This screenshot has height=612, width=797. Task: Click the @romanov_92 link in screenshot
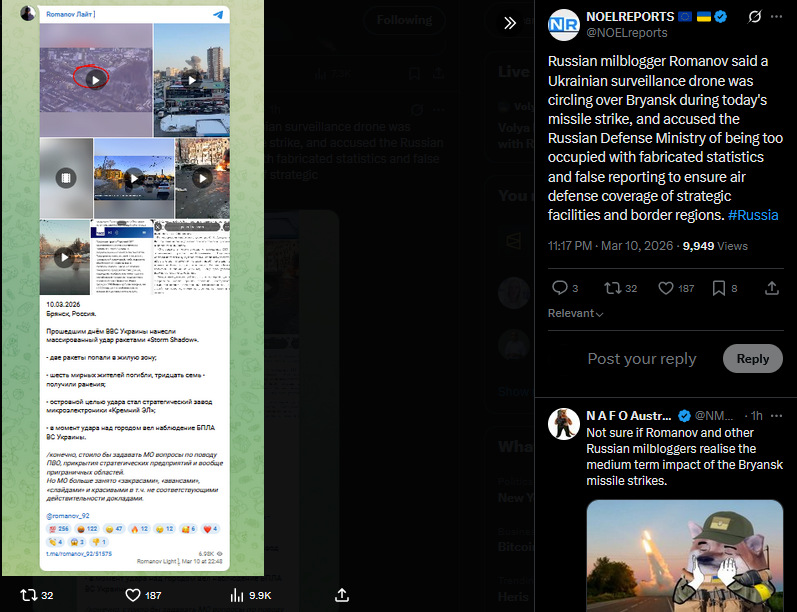point(68,515)
